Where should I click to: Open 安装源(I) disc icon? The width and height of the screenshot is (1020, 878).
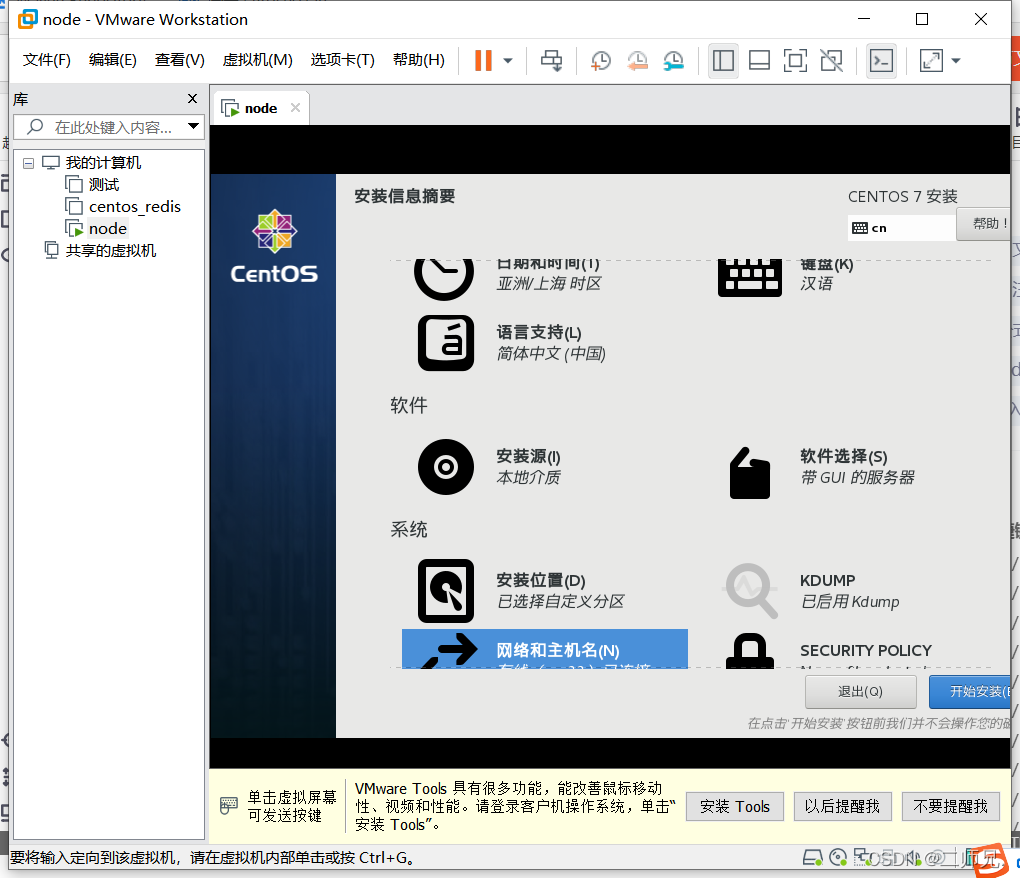[446, 467]
